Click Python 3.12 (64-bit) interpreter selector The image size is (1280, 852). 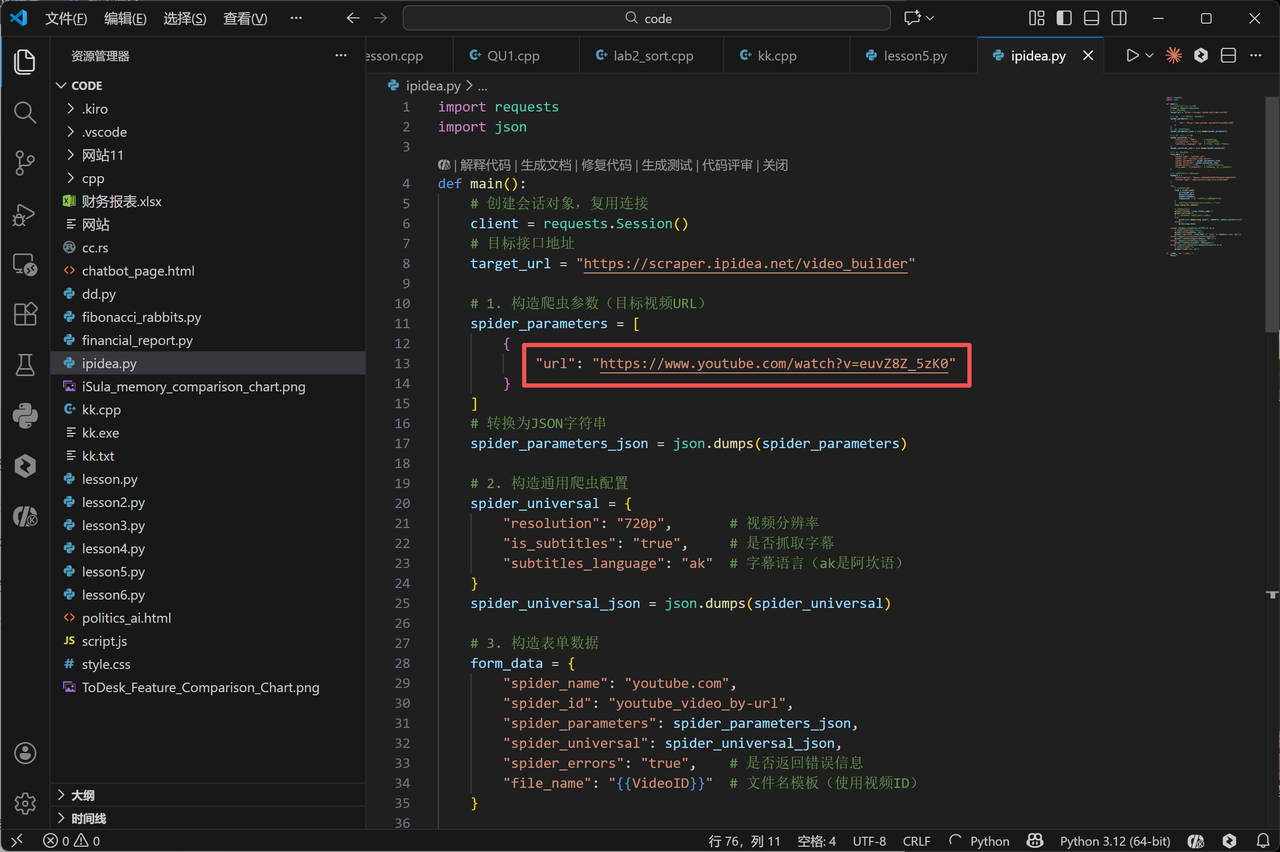tap(1115, 841)
